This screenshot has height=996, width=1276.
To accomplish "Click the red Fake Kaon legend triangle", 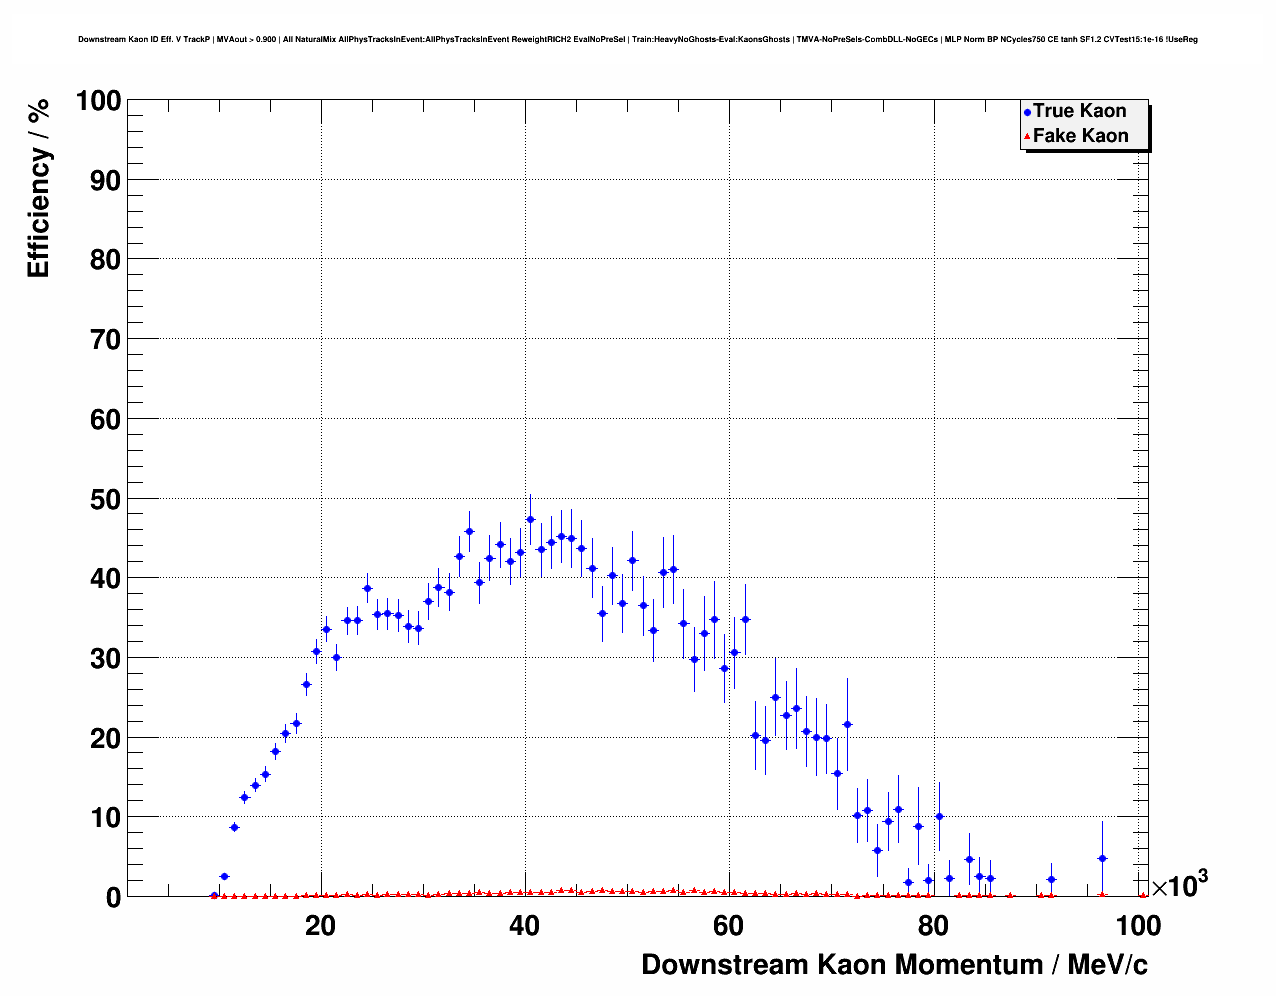I will click(x=1027, y=137).
